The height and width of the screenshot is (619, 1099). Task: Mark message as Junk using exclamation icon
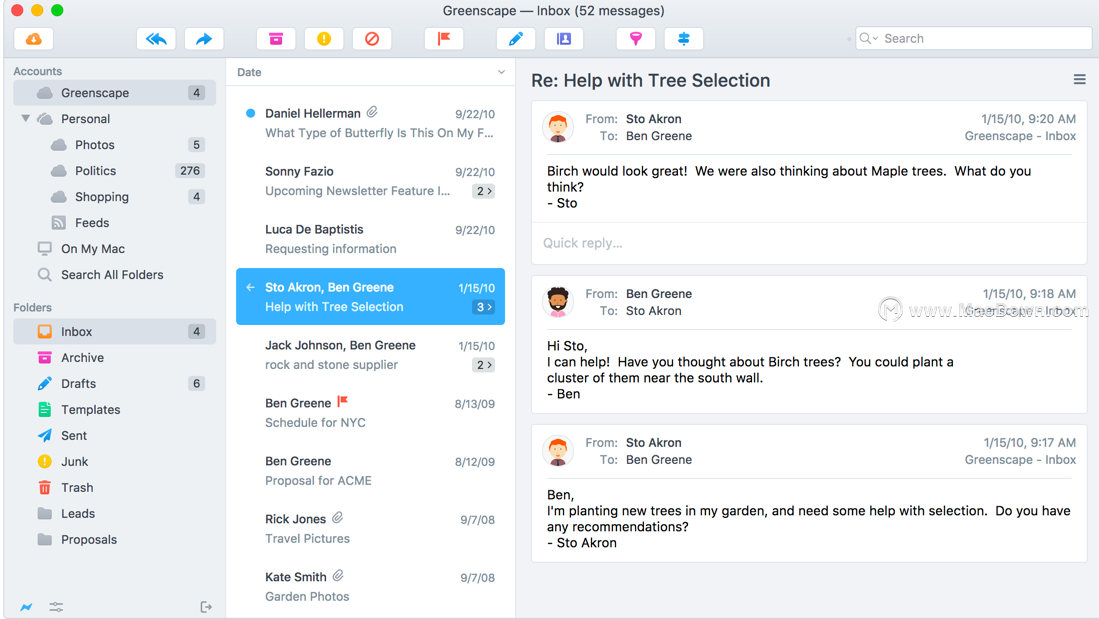pos(324,39)
